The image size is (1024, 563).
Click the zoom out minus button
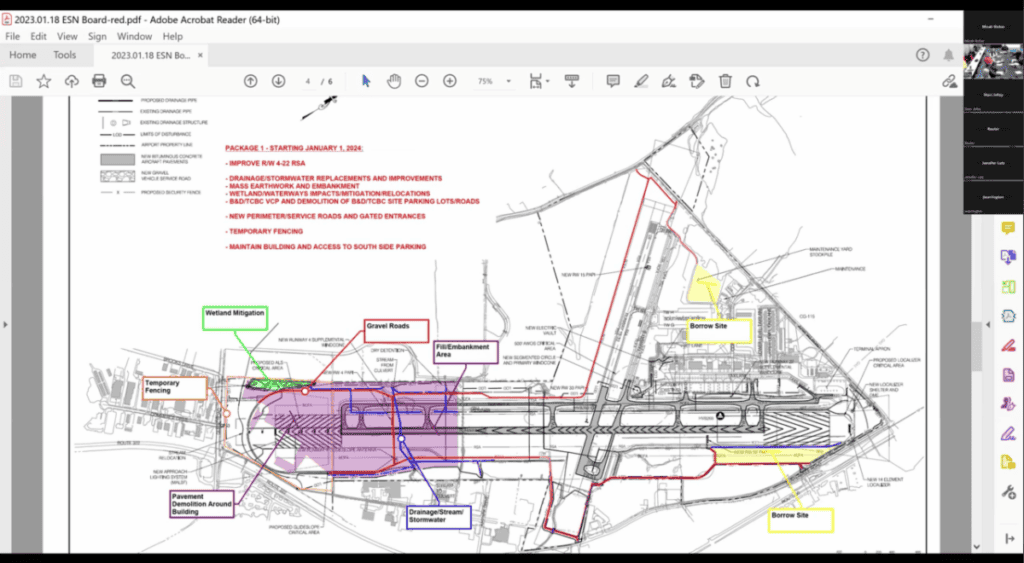[422, 81]
